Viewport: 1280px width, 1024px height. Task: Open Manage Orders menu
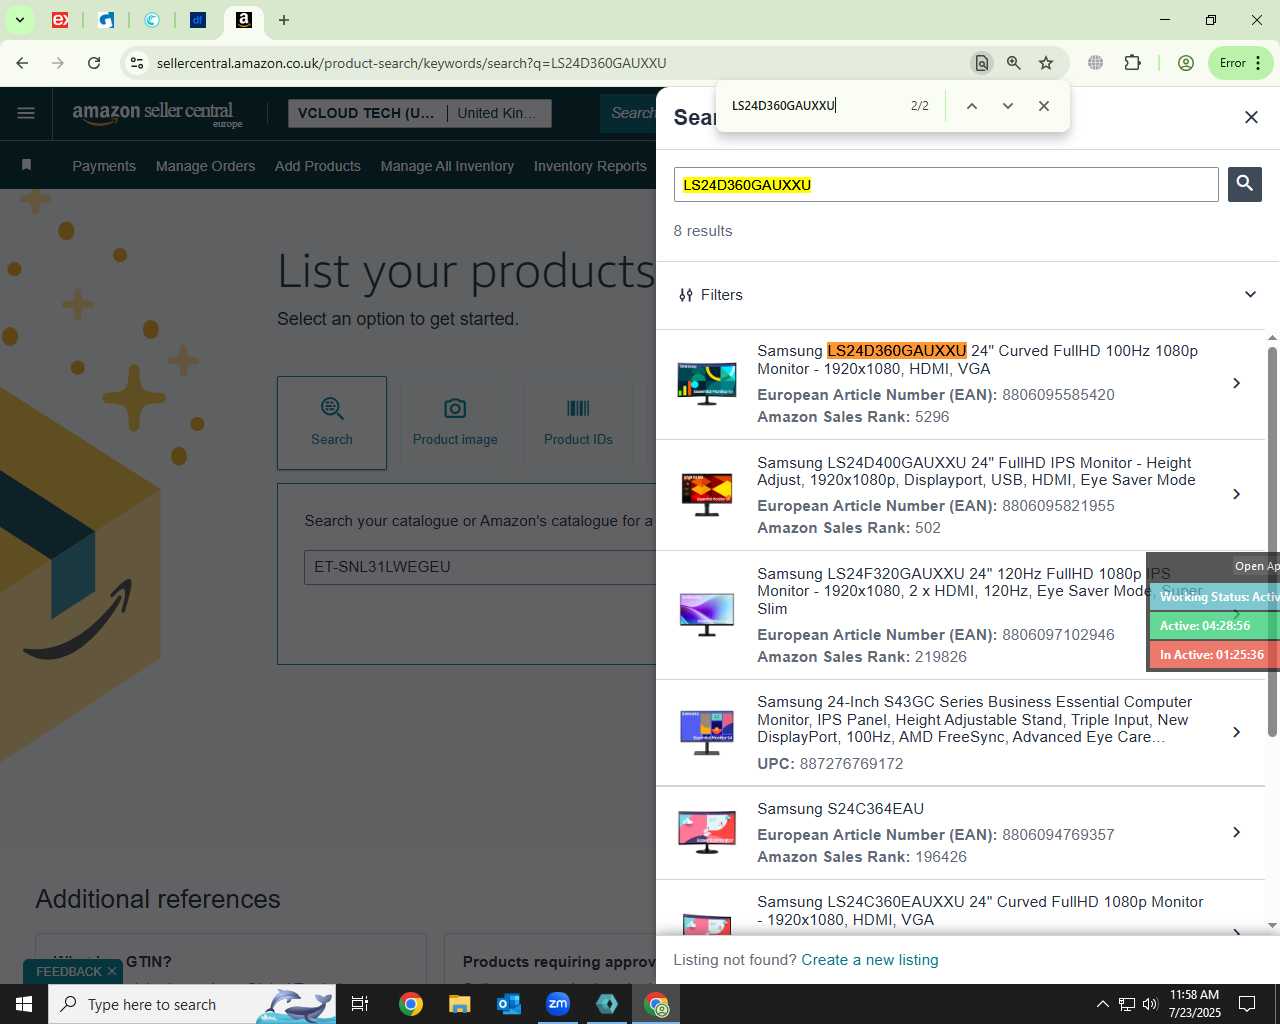[x=205, y=166]
